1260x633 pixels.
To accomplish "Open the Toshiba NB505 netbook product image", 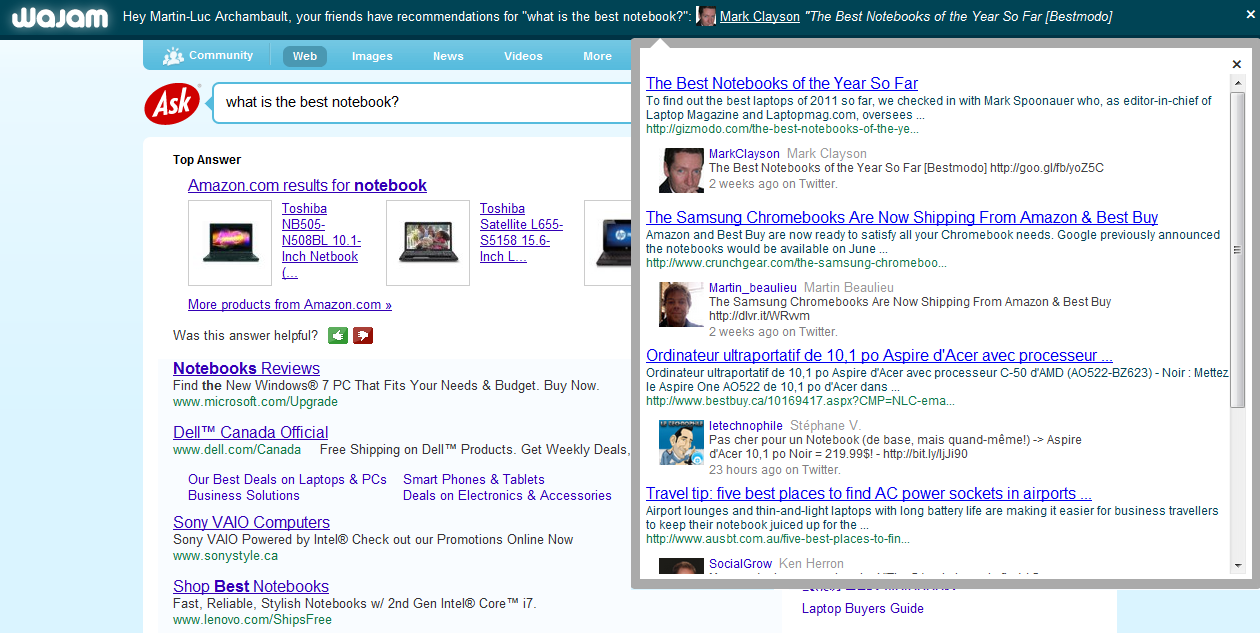I will (x=230, y=243).
